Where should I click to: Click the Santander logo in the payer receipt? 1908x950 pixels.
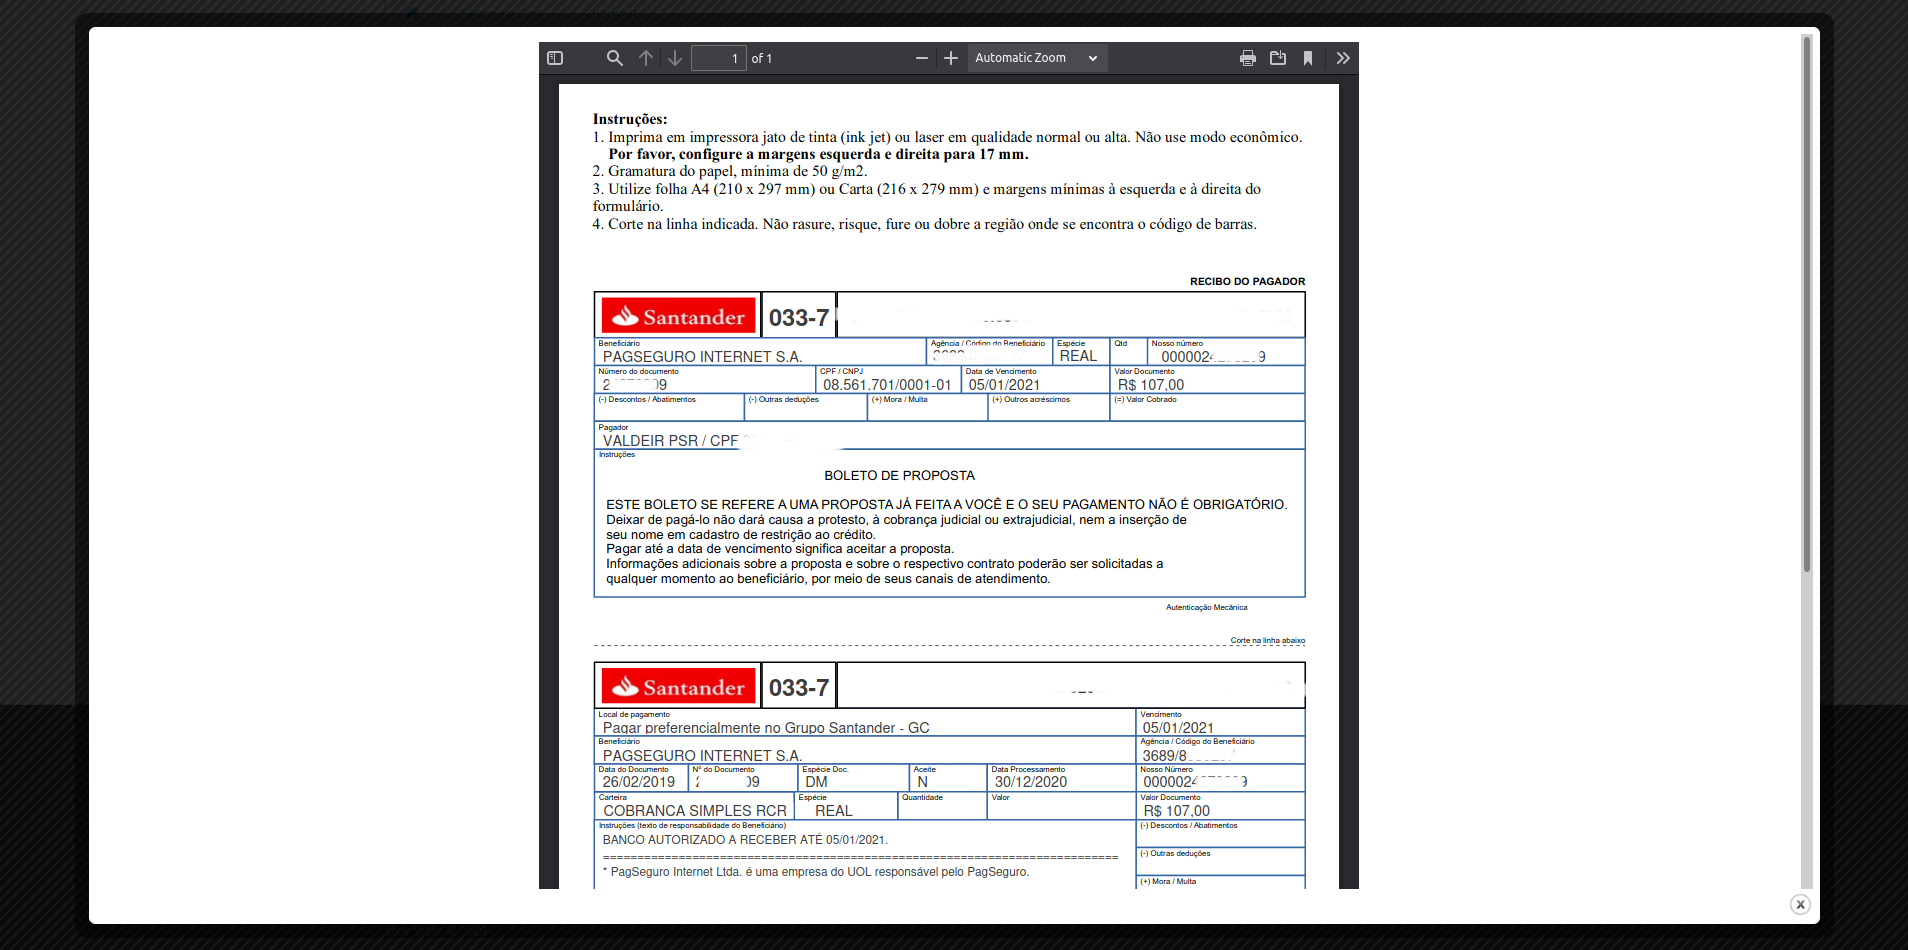click(x=679, y=316)
